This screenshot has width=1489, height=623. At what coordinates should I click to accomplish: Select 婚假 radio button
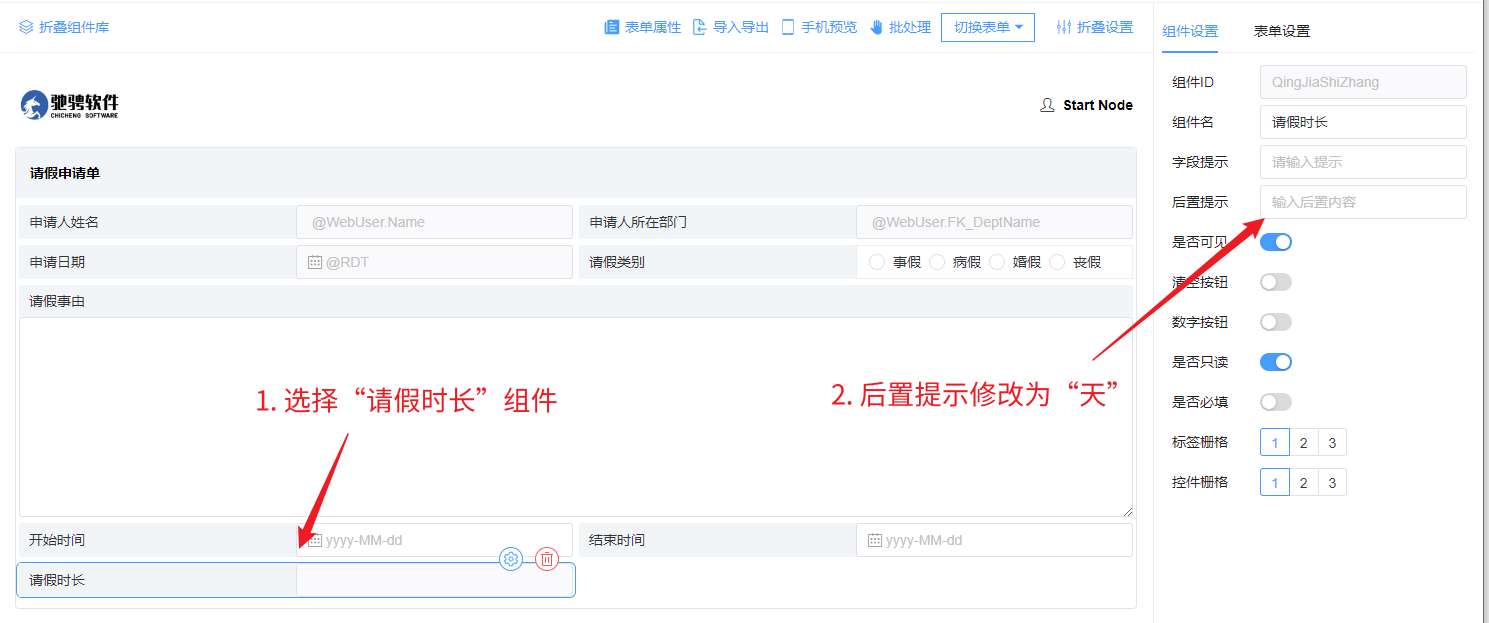click(997, 262)
